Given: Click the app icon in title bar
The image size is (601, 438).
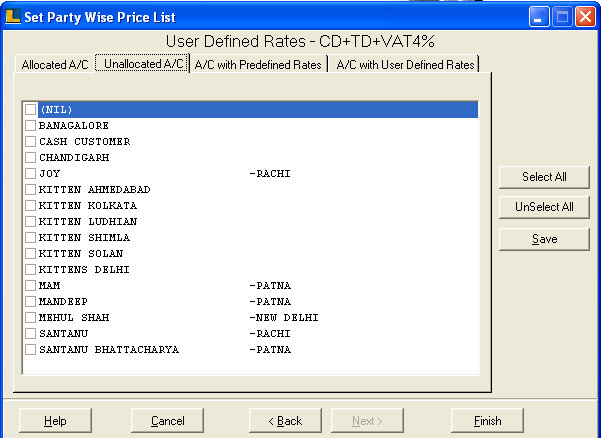Looking at the screenshot, I should pyautogui.click(x=13, y=16).
